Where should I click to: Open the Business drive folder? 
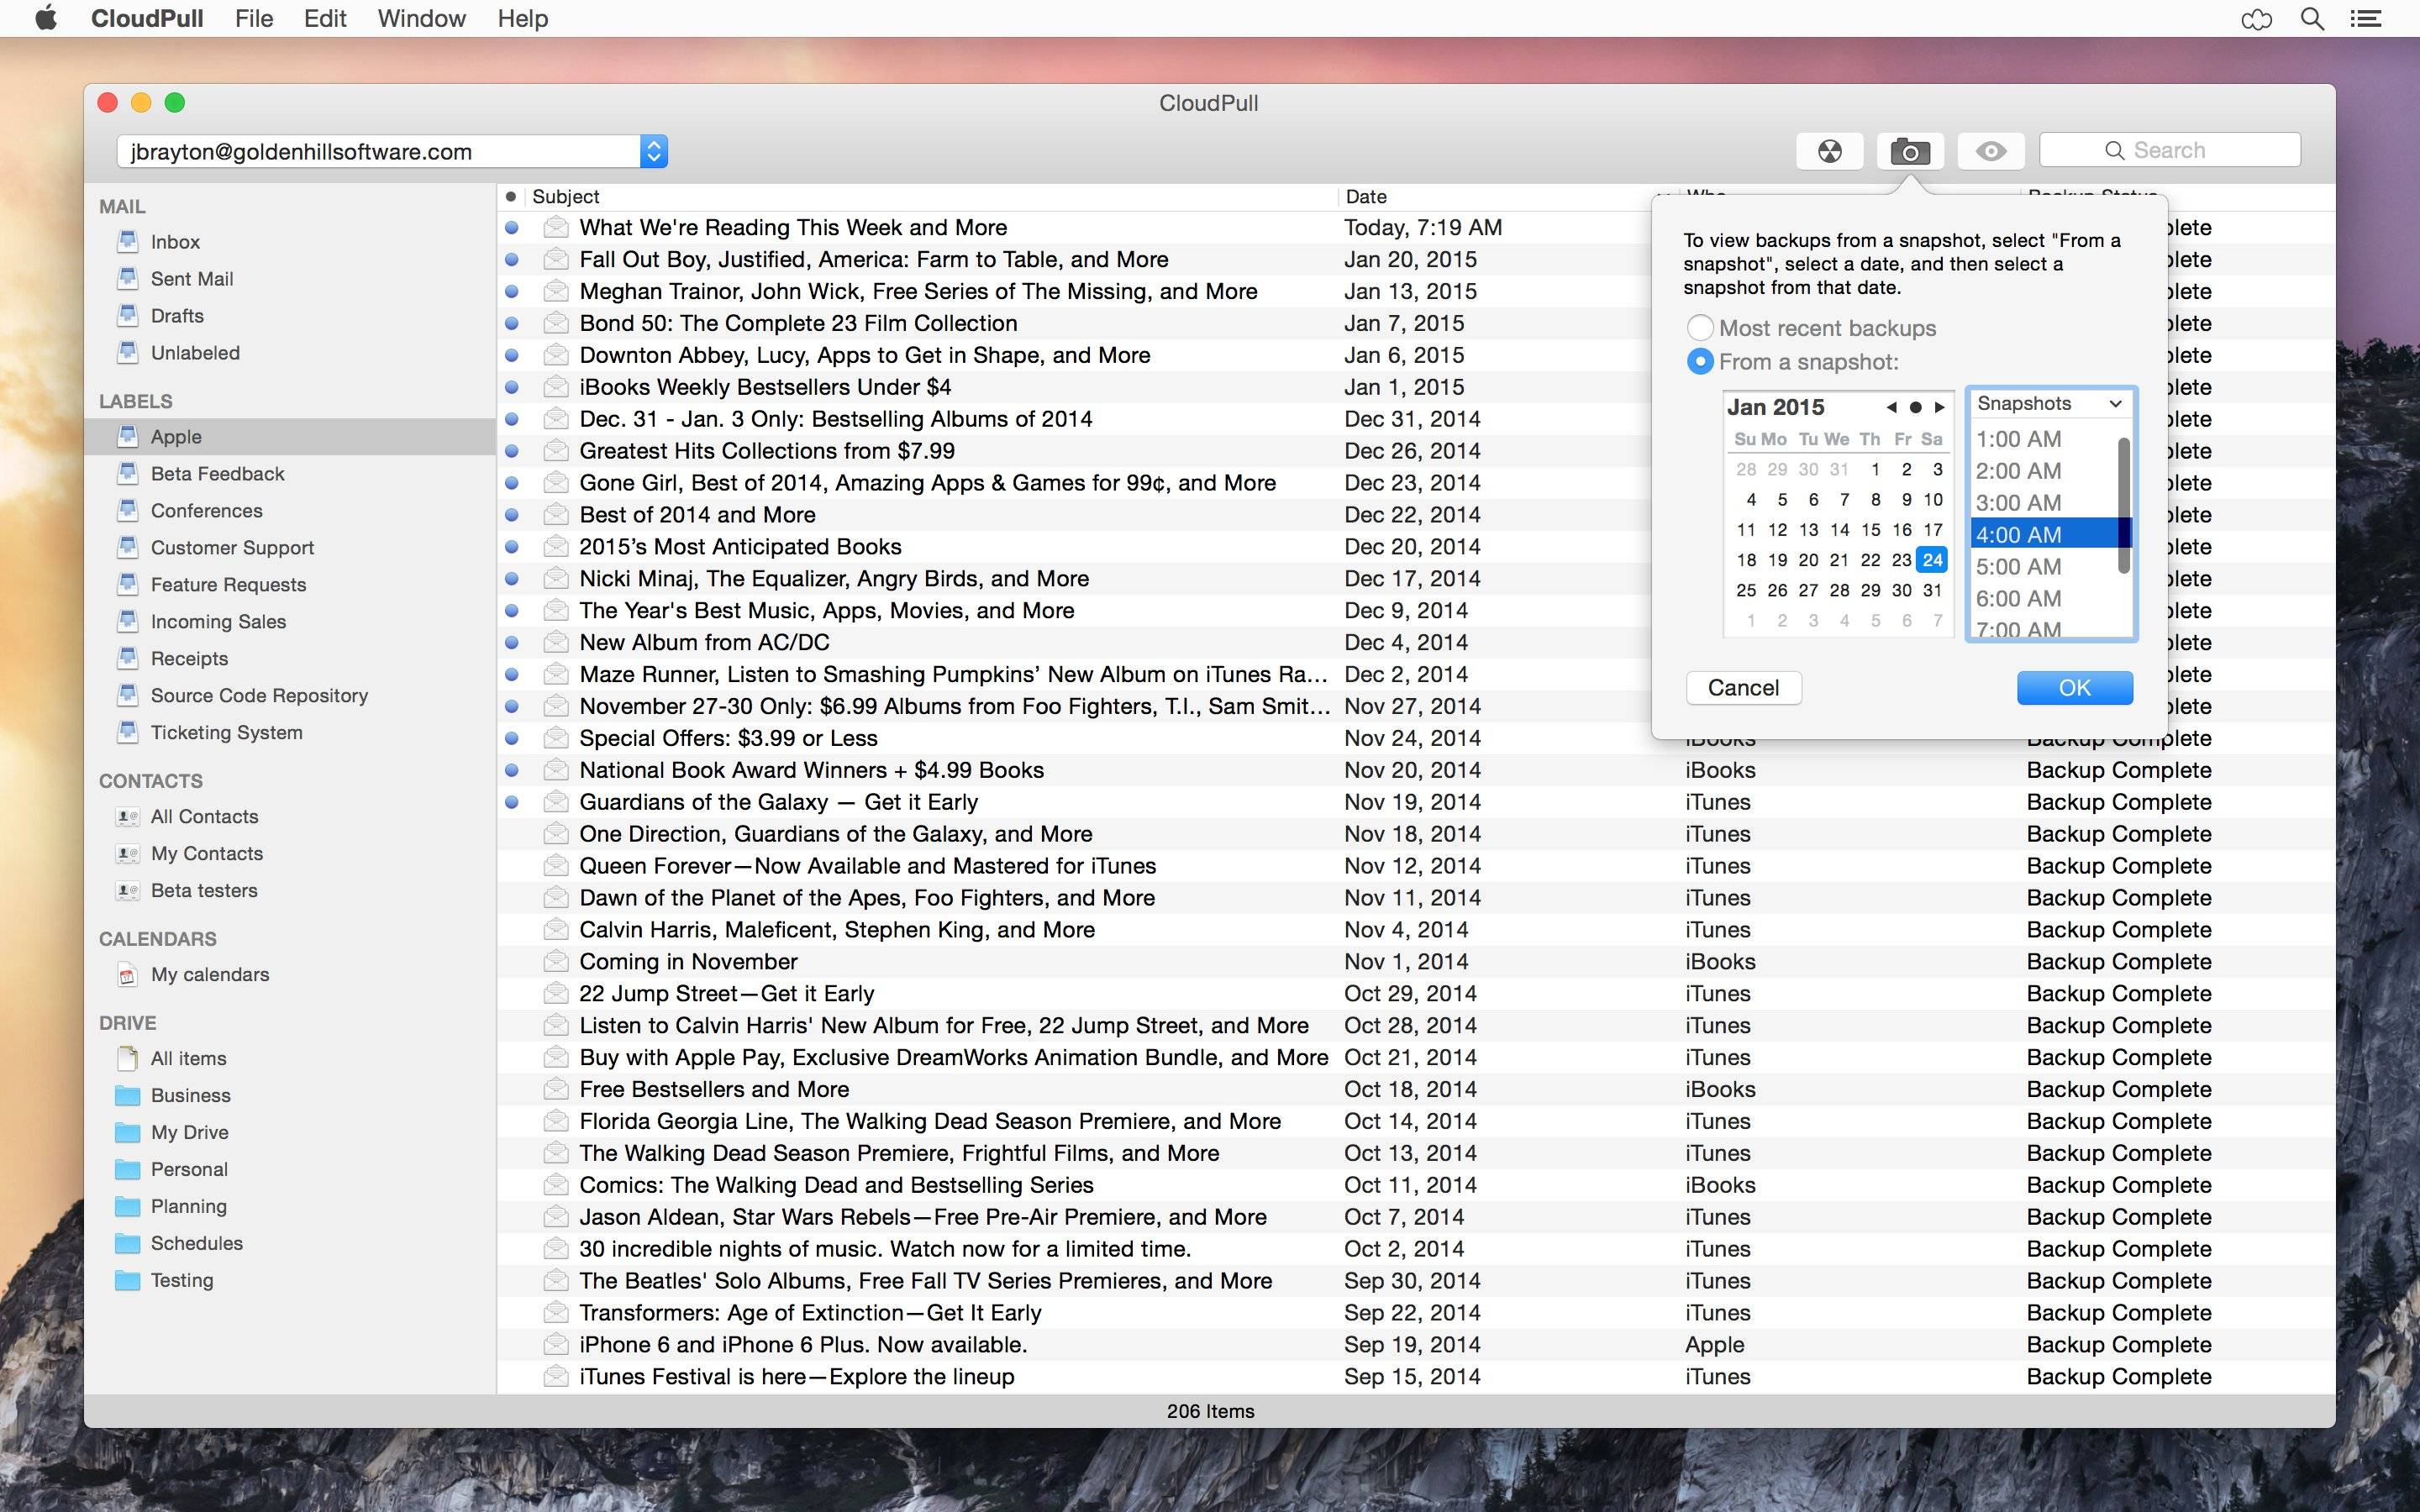point(127,1096)
